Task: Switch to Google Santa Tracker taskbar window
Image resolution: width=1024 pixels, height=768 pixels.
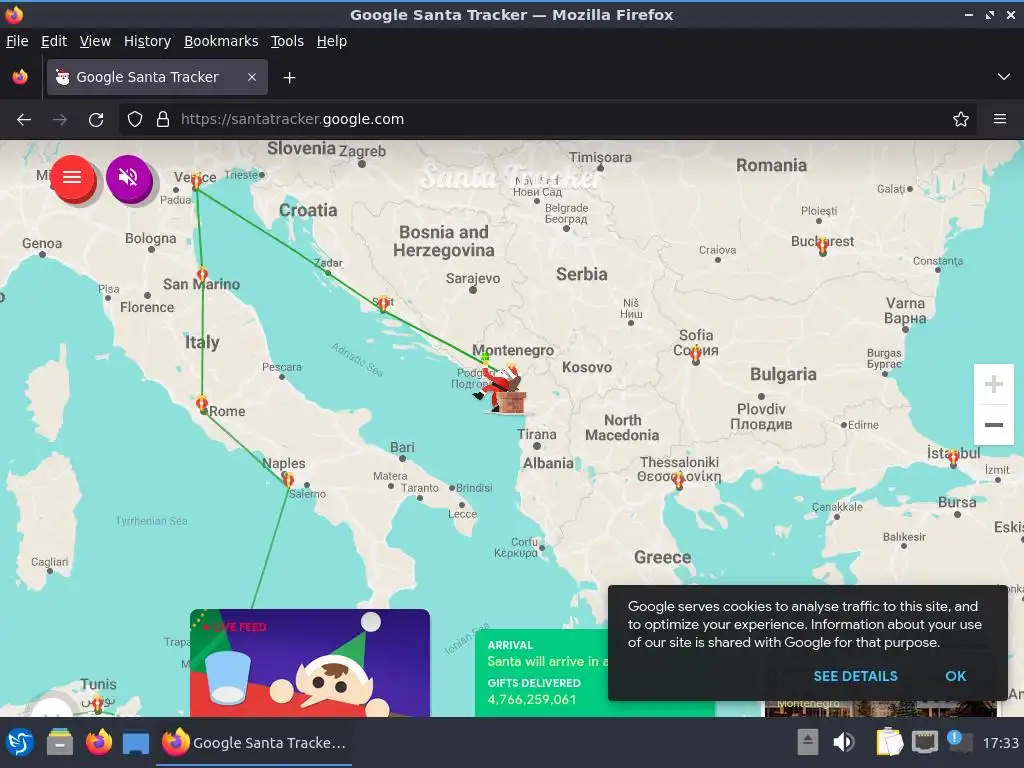Action: pos(254,743)
